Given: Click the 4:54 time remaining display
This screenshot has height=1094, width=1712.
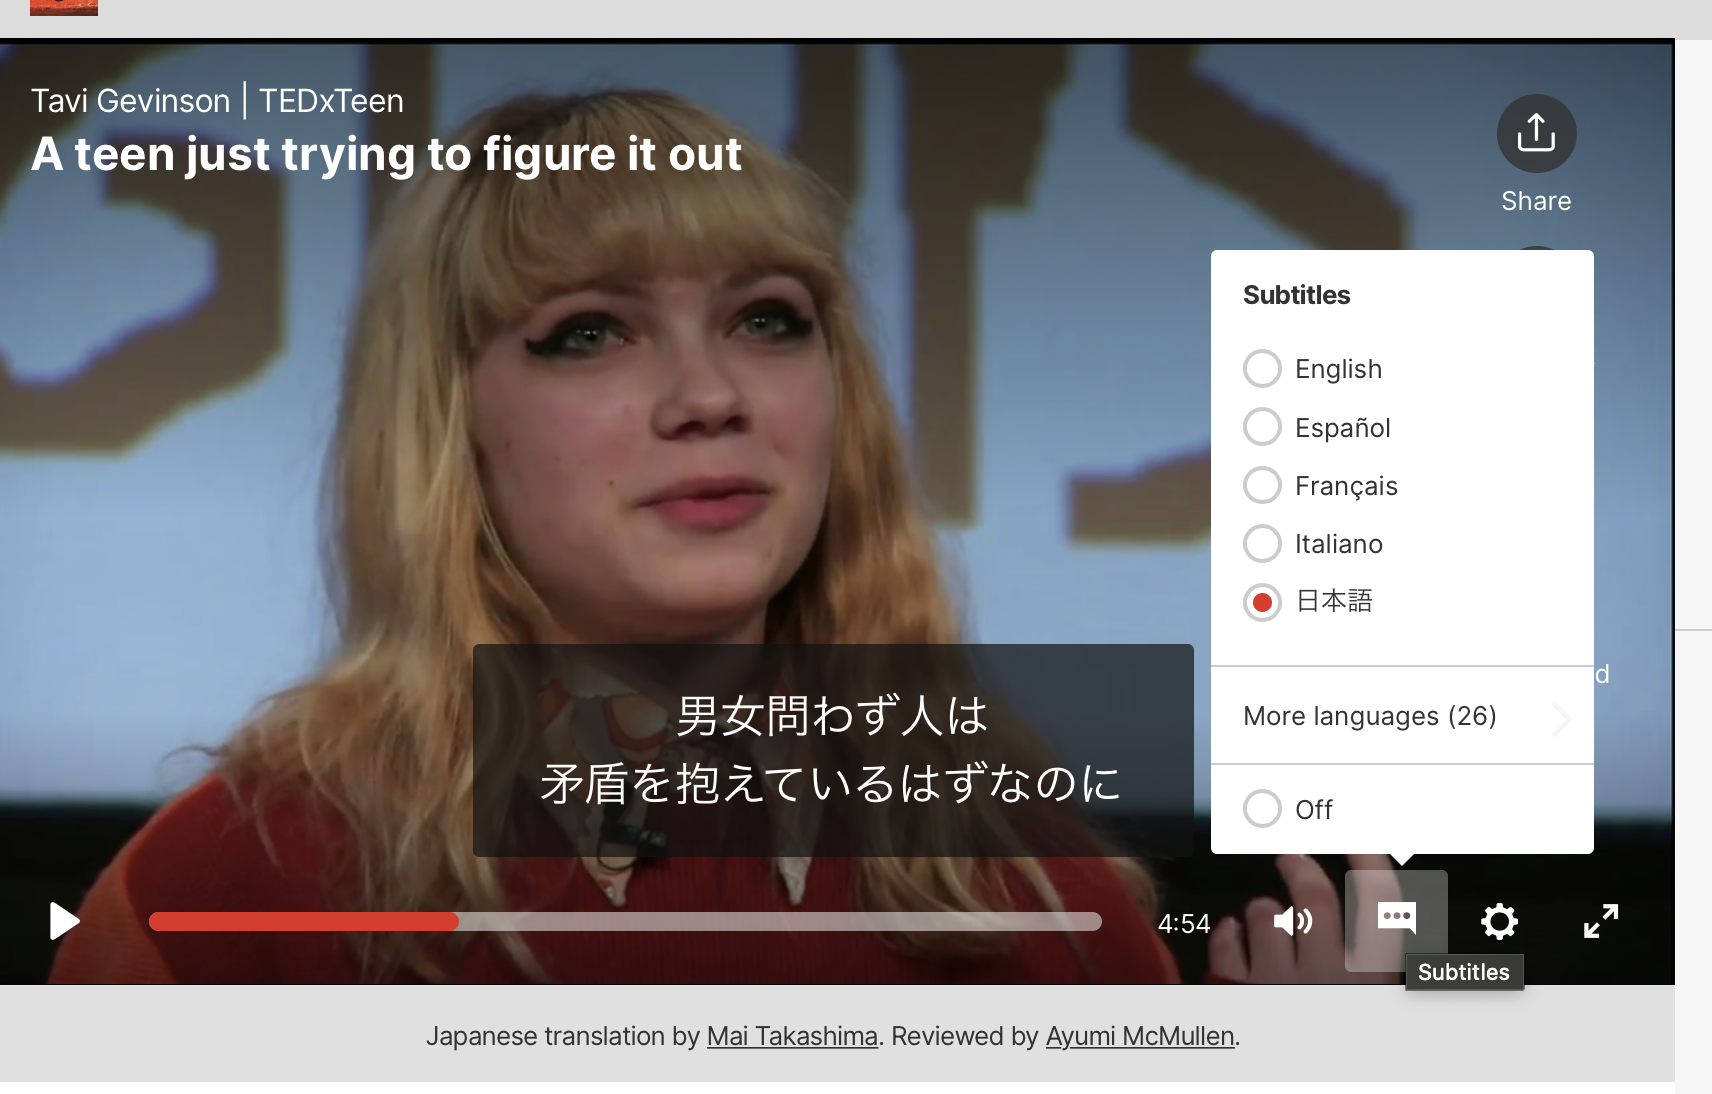Looking at the screenshot, I should [x=1184, y=923].
